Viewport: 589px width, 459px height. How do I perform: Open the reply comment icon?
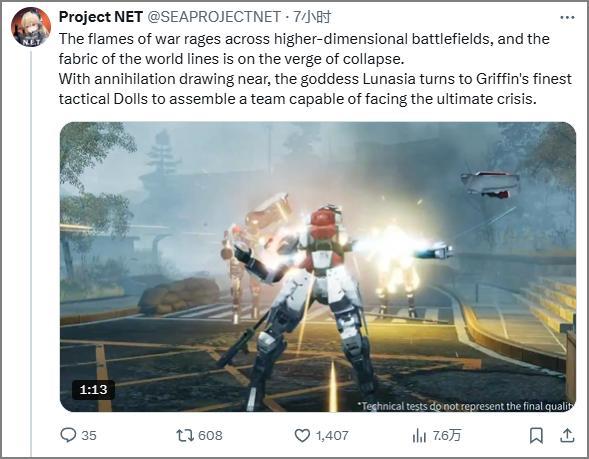68,435
